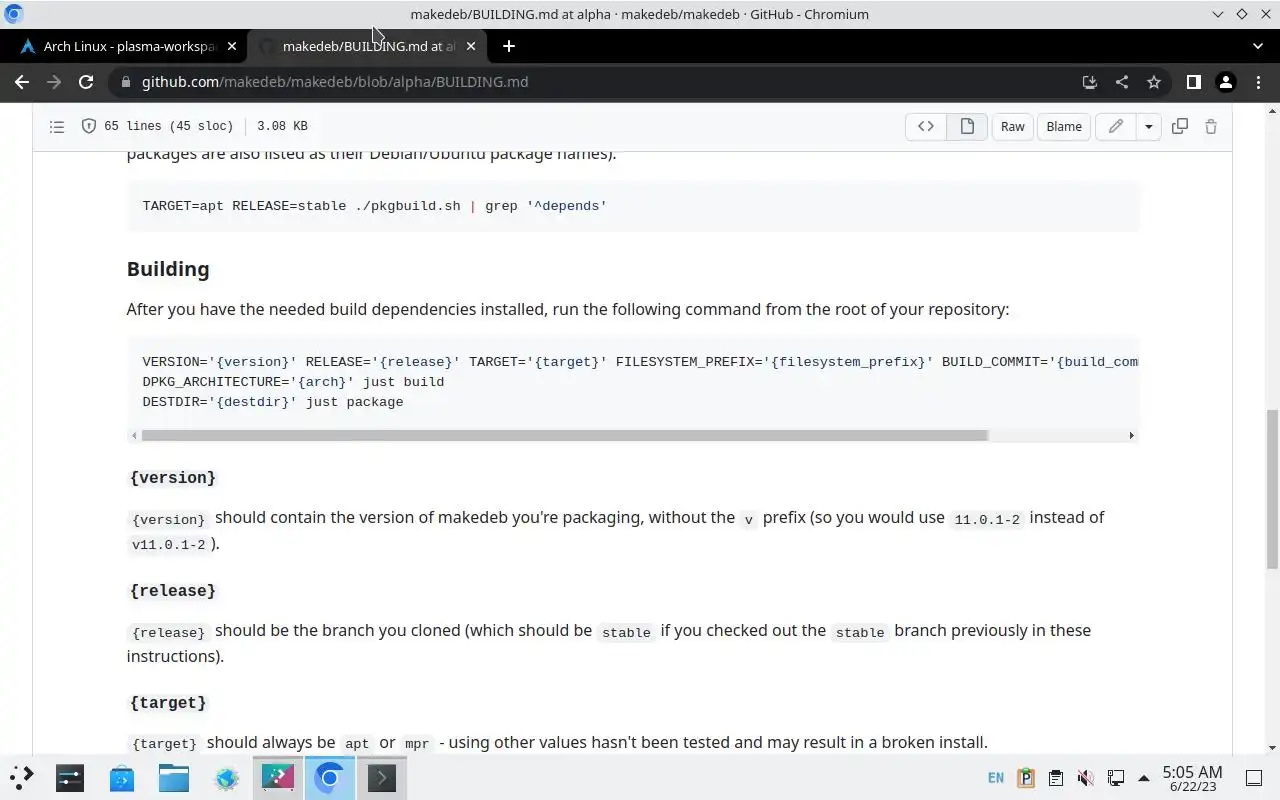
Task: Click the Building heading
Action: (x=168, y=269)
